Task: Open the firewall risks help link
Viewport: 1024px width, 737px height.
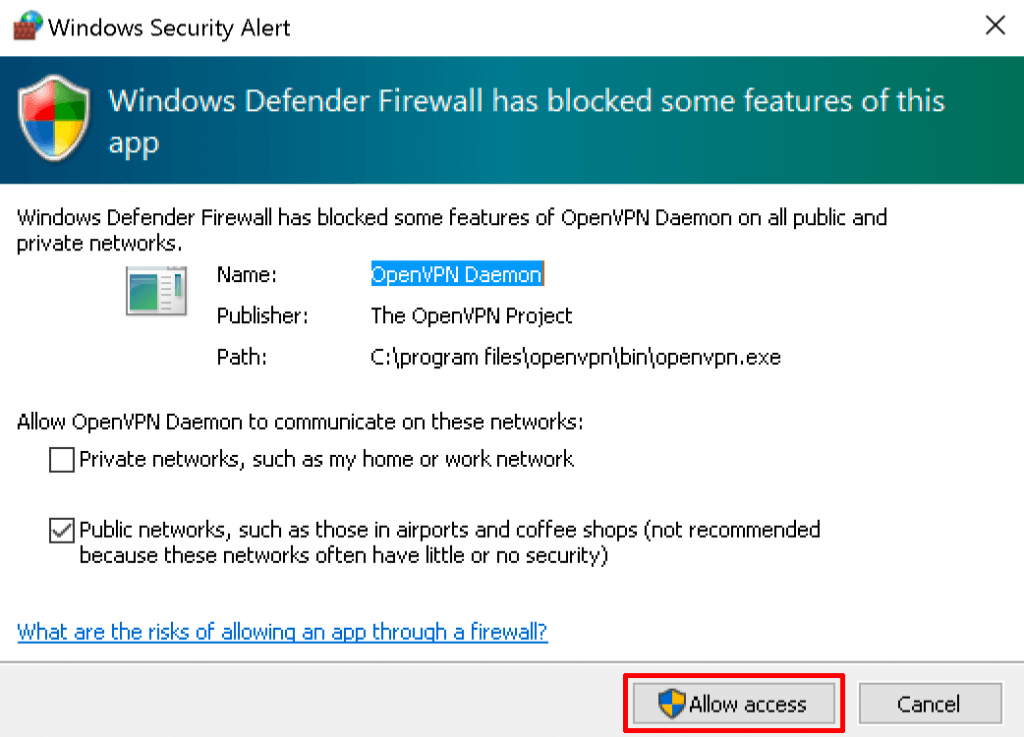Action: point(282,632)
